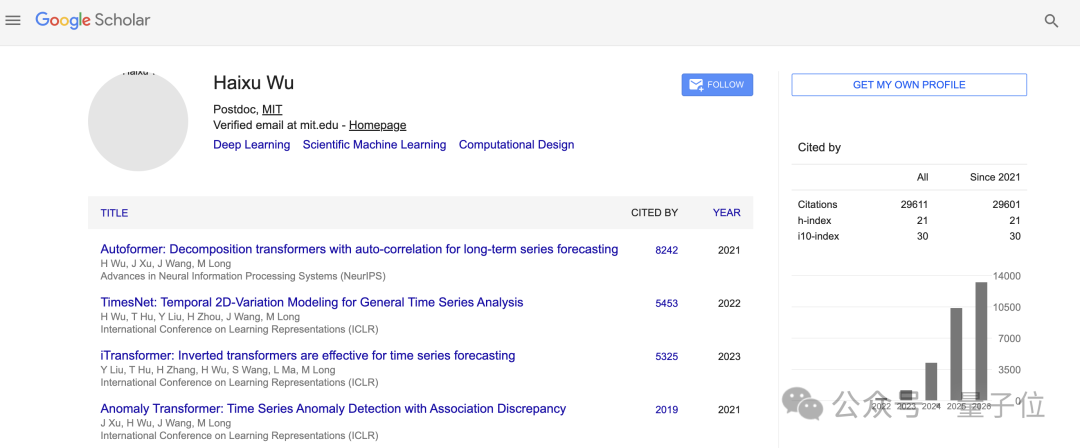Select the Computational Design tag
The height and width of the screenshot is (448, 1080).
click(517, 145)
